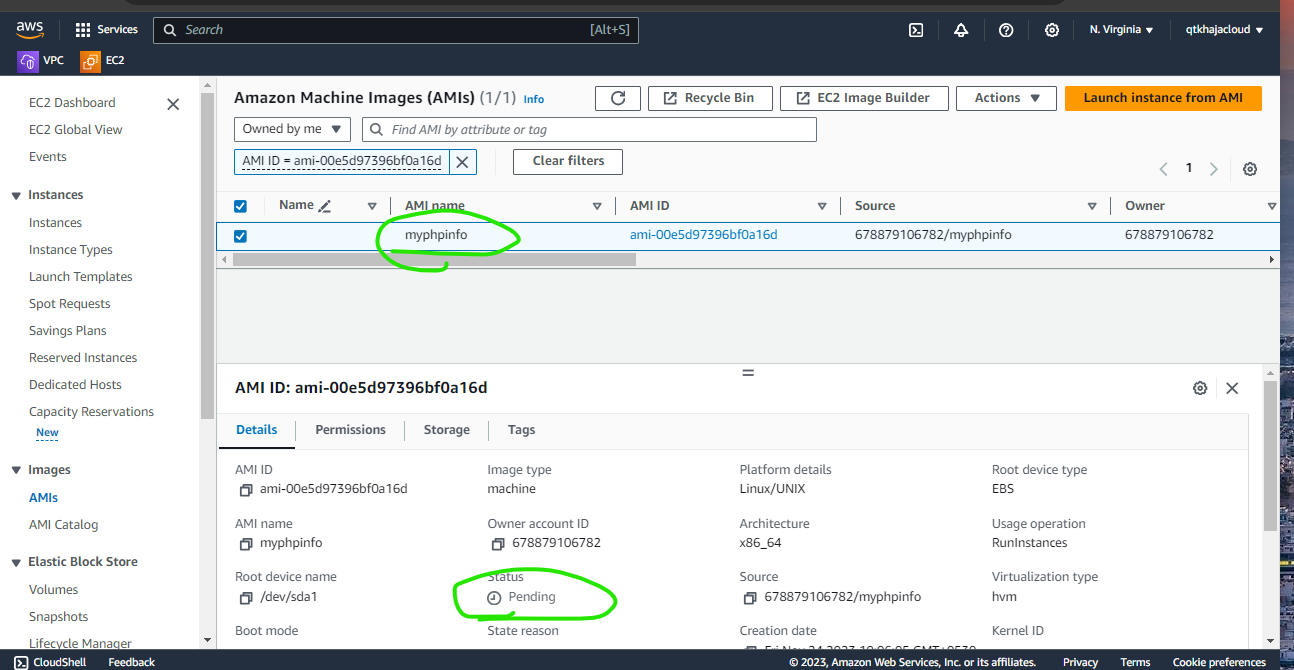
Task: Expand the Actions dropdown menu
Action: [1007, 98]
